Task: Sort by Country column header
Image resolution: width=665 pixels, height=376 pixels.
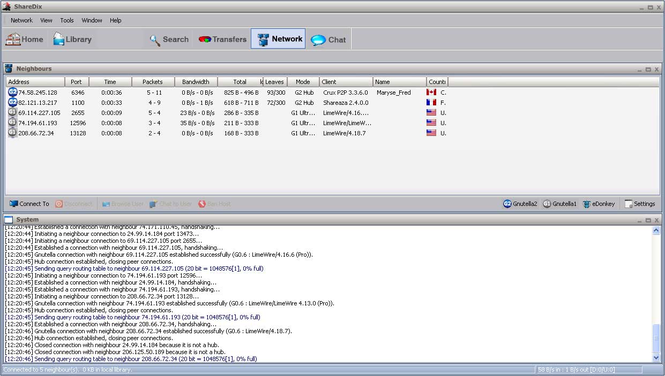Action: [437, 82]
